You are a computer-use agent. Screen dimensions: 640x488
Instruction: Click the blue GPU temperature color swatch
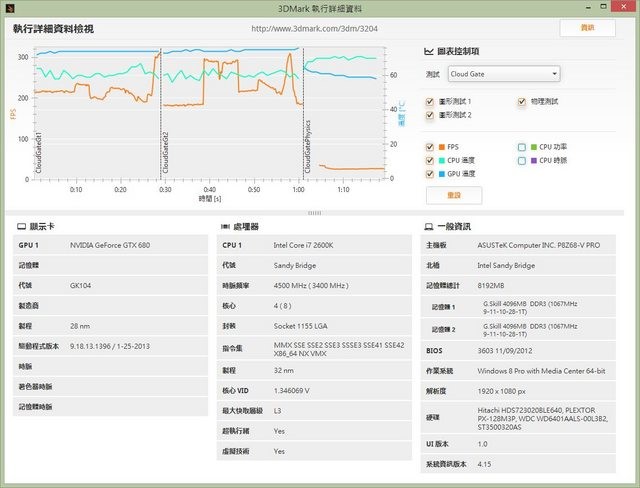click(x=442, y=174)
